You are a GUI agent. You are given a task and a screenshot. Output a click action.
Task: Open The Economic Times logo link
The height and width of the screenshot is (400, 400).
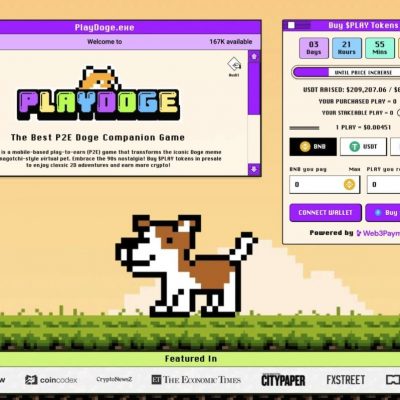click(196, 380)
